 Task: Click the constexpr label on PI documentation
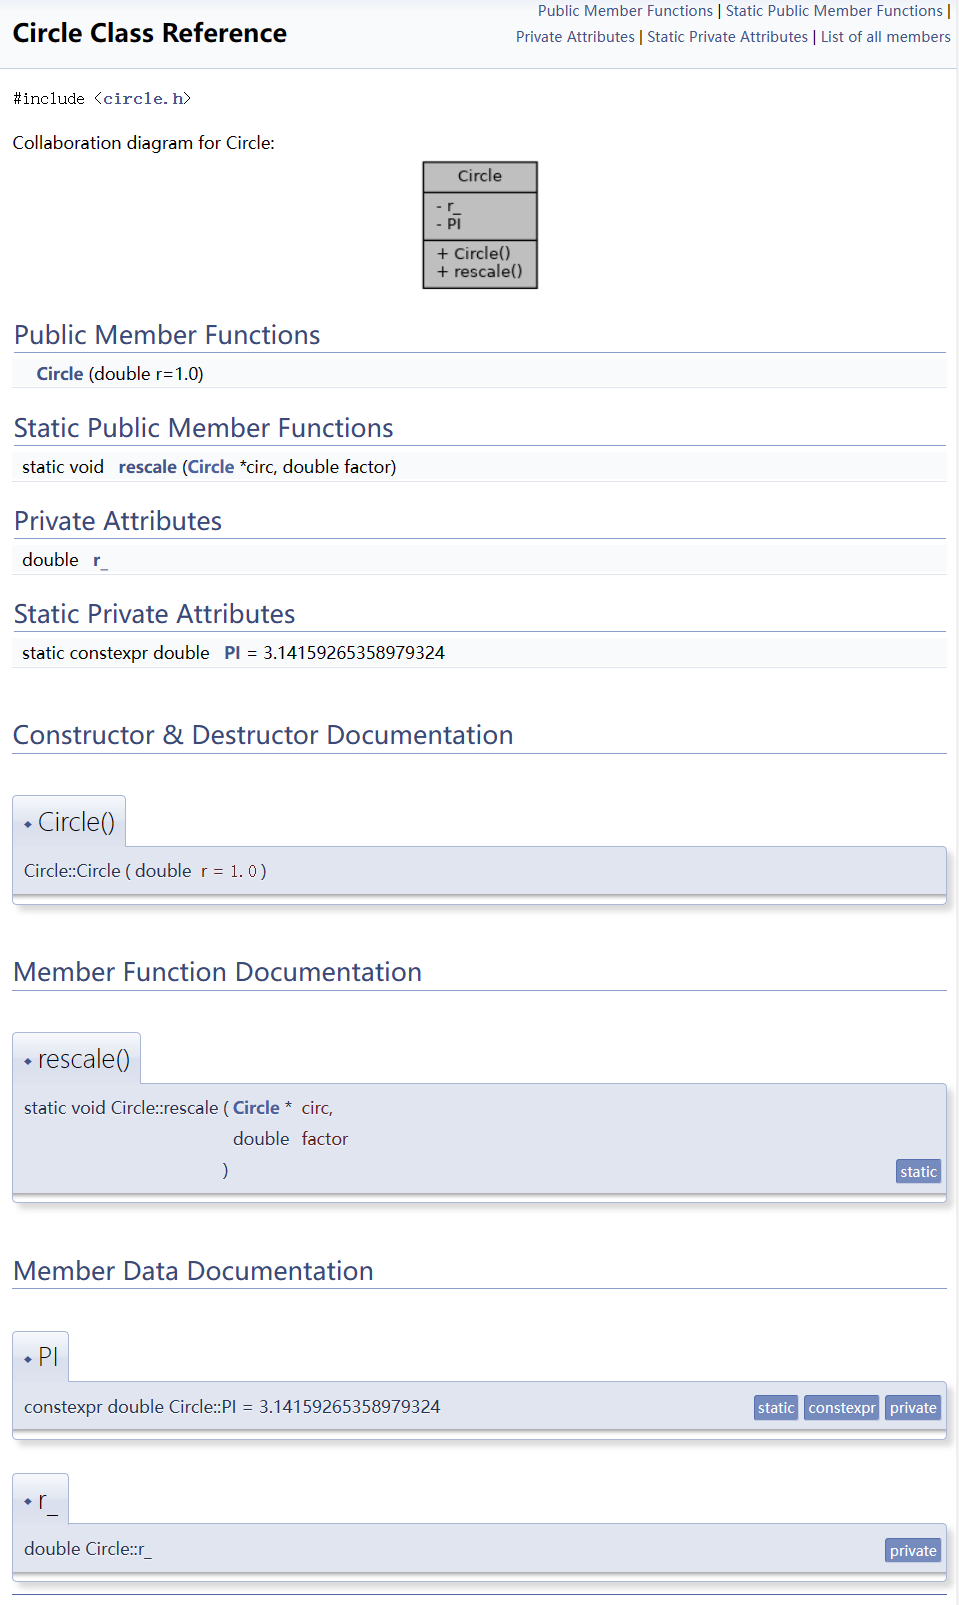tap(841, 1408)
